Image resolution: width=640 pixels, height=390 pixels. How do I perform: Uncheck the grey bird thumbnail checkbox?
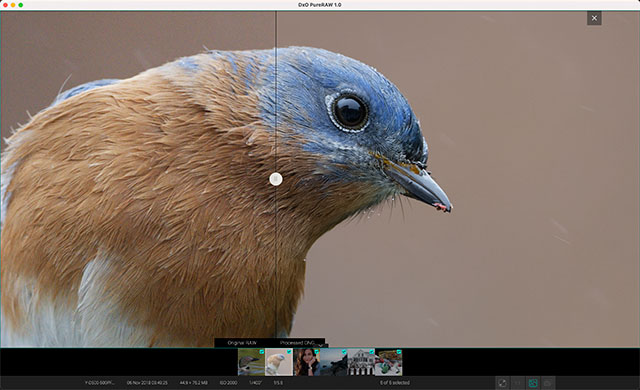262,351
